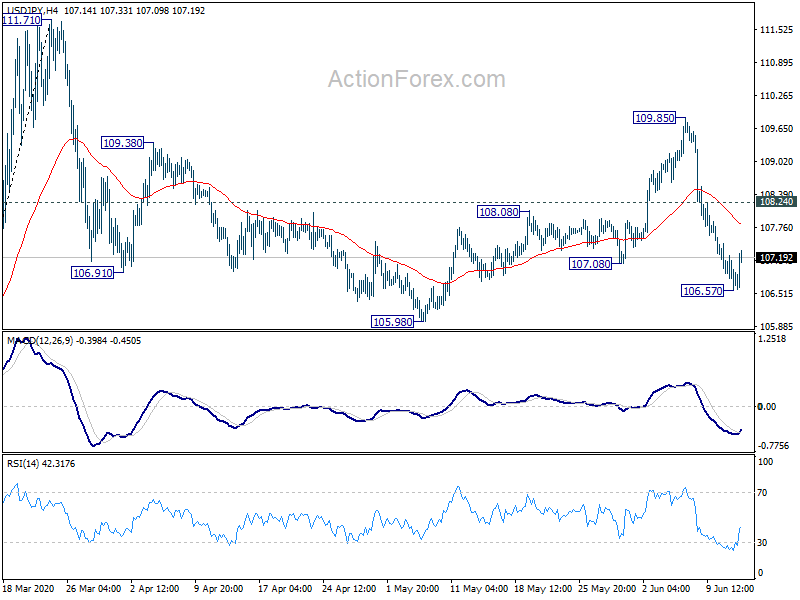Click the 105.885 price axis value
The width and height of the screenshot is (800, 600).
pos(777,327)
